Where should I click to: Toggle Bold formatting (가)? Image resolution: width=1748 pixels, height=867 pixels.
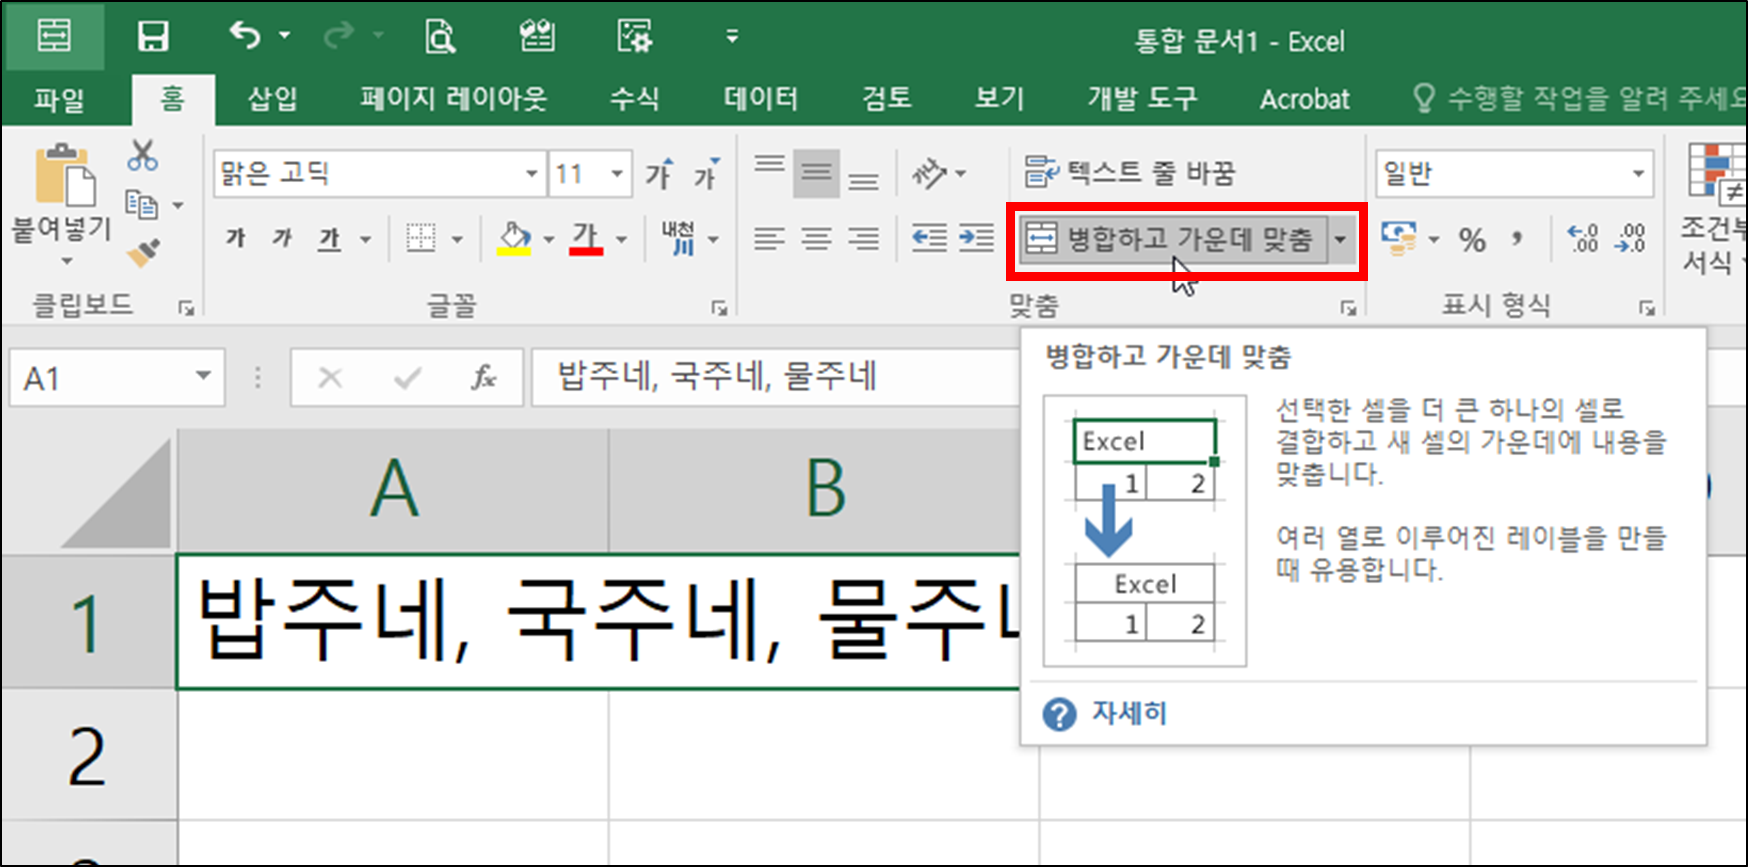click(x=236, y=239)
